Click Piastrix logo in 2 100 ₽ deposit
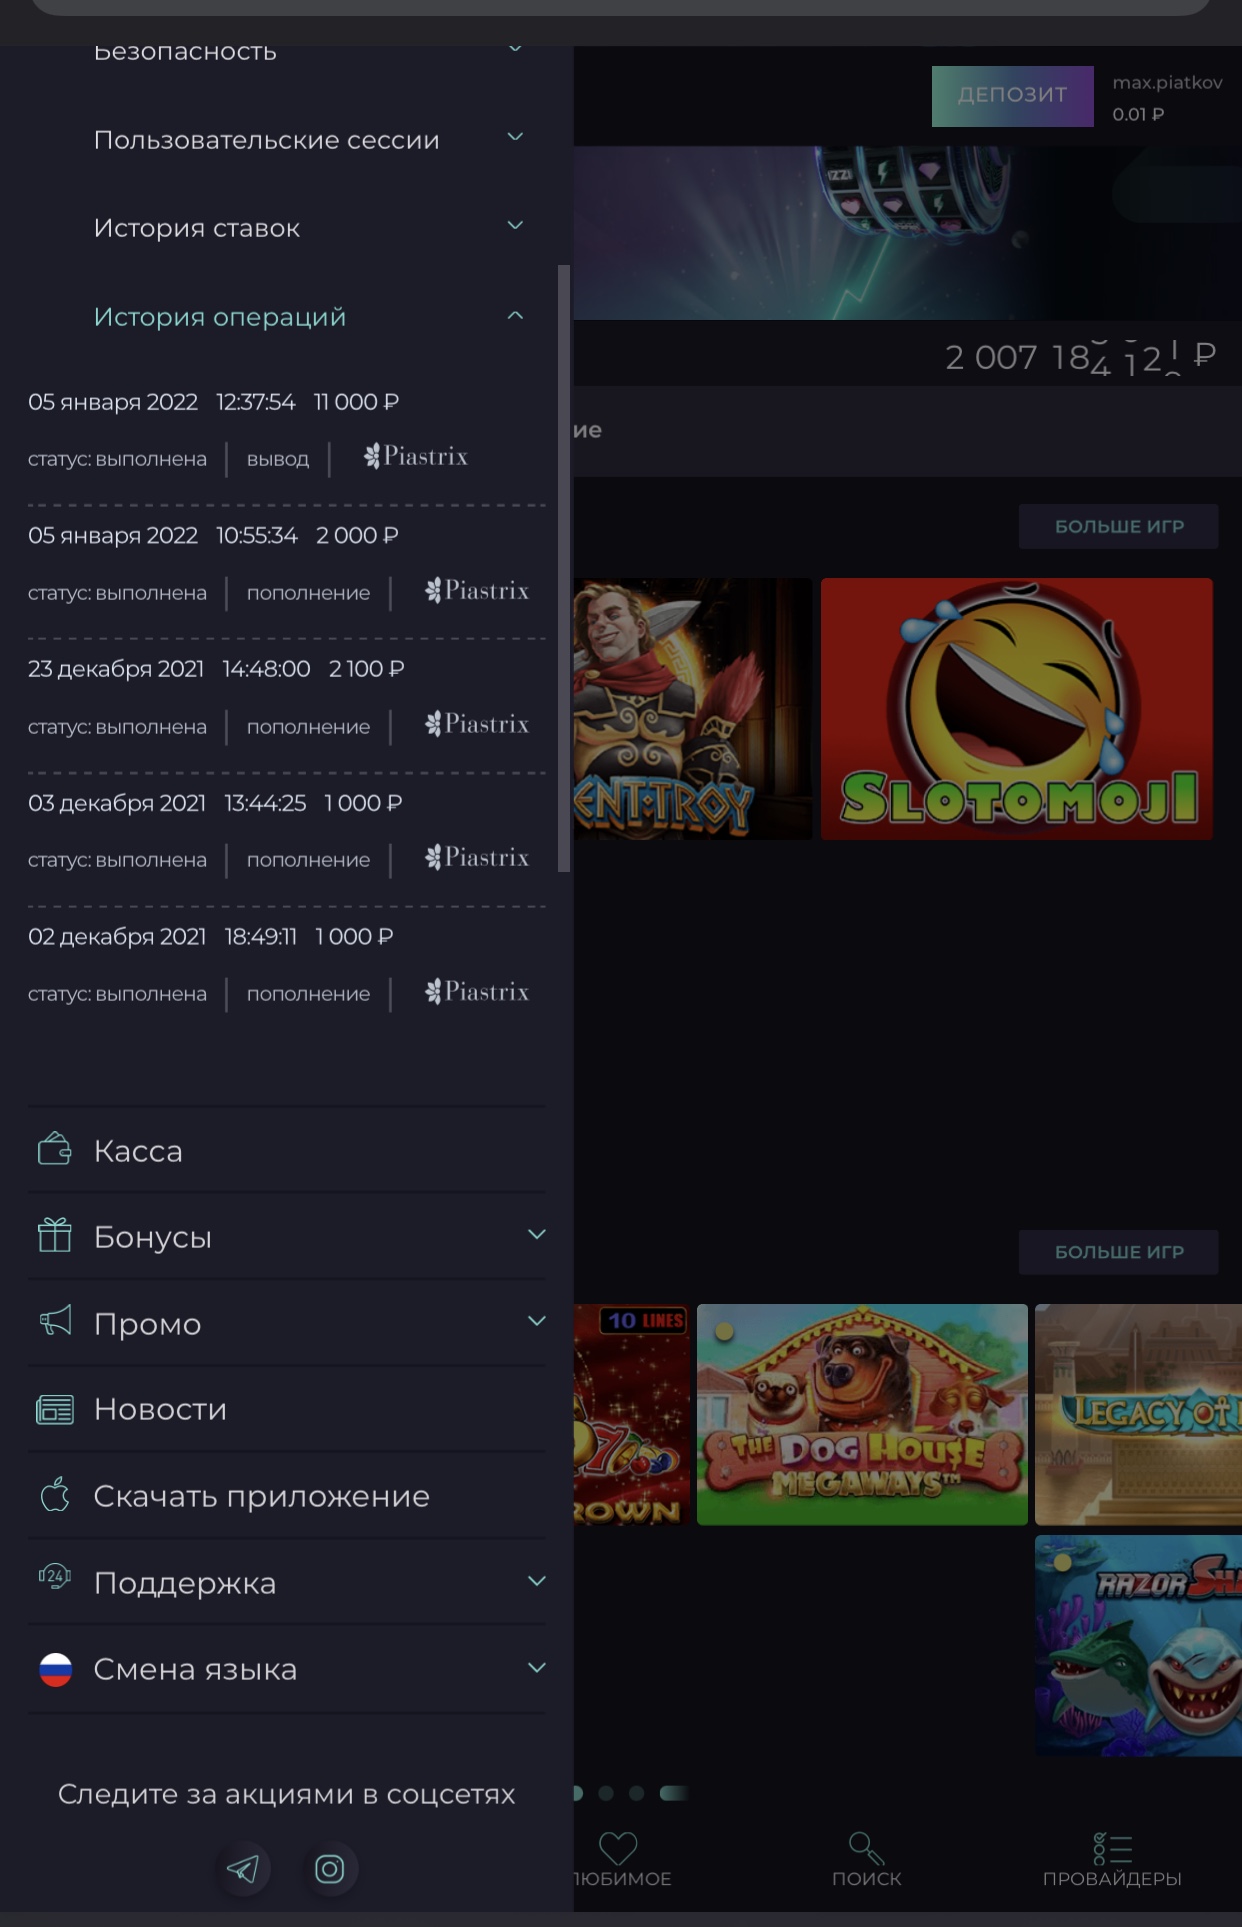Screen dimensions: 1242x1927 point(477,724)
